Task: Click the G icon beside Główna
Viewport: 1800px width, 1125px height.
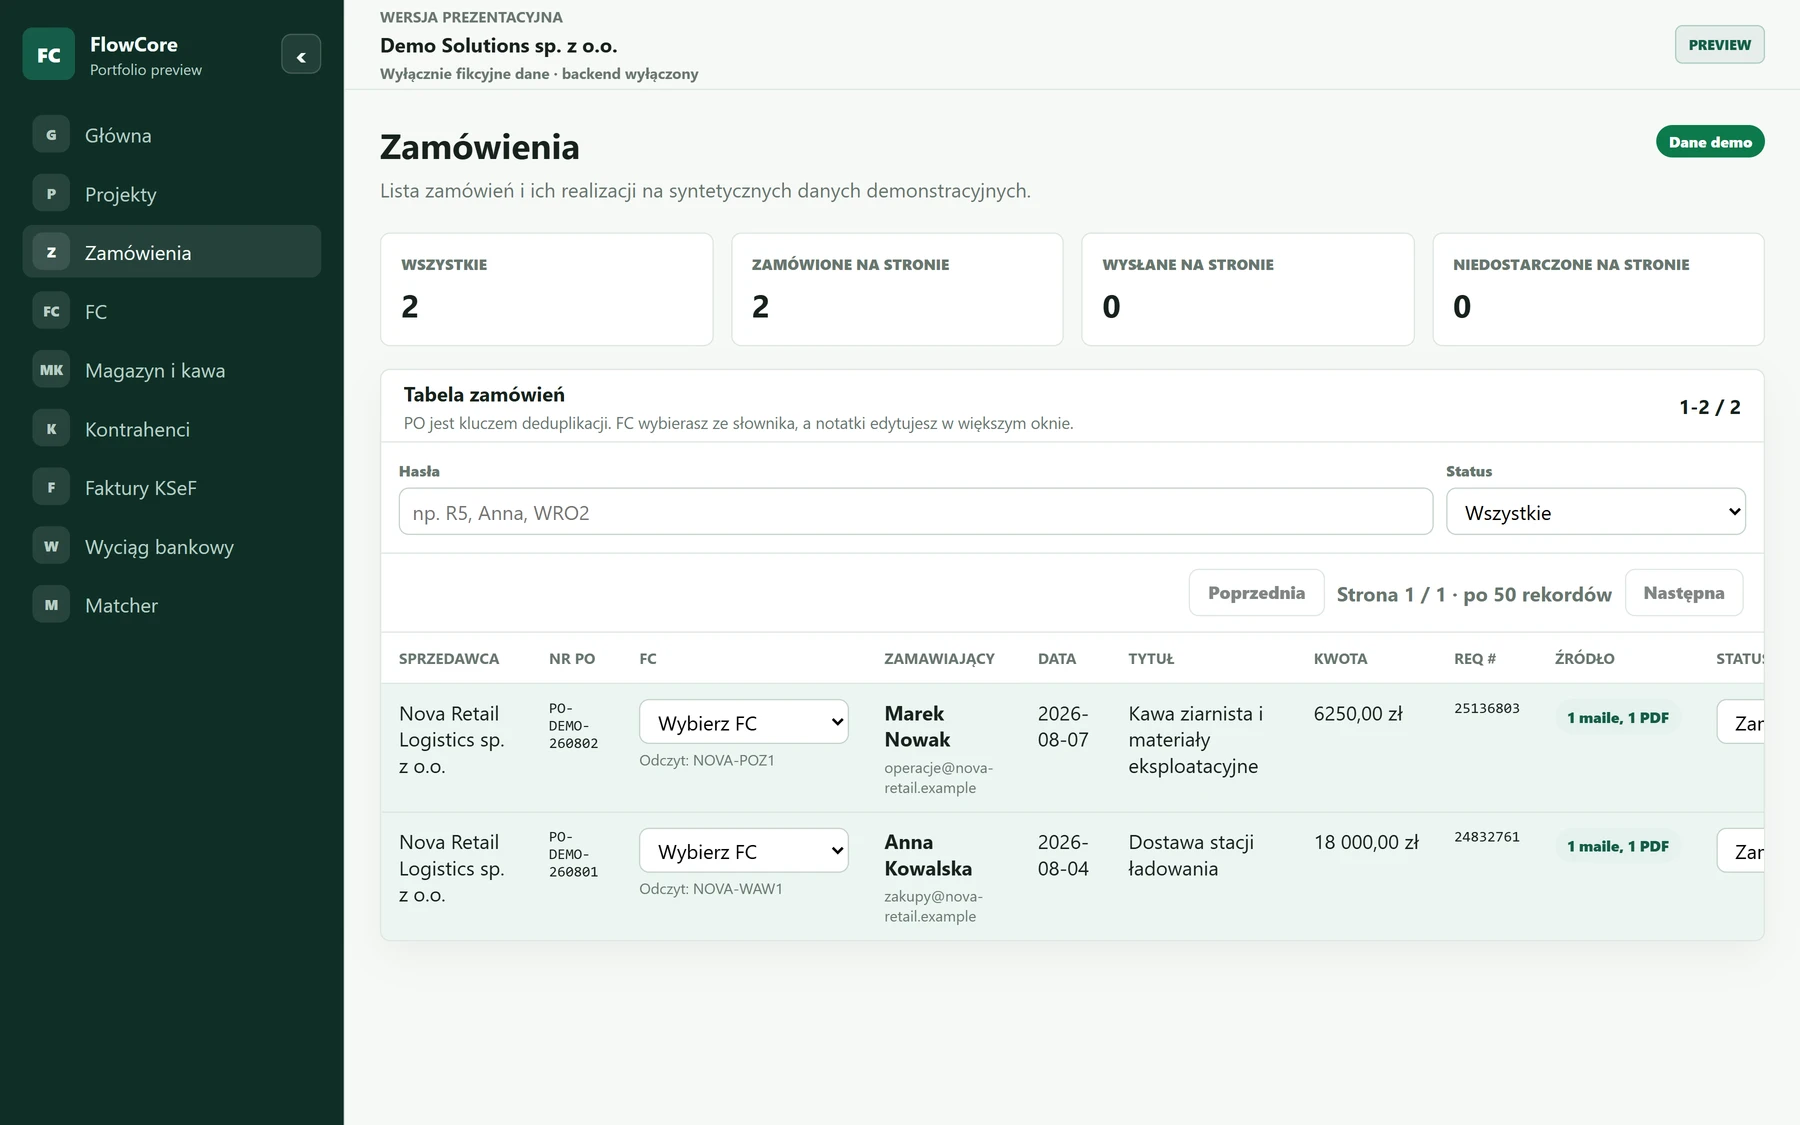Action: point(51,135)
